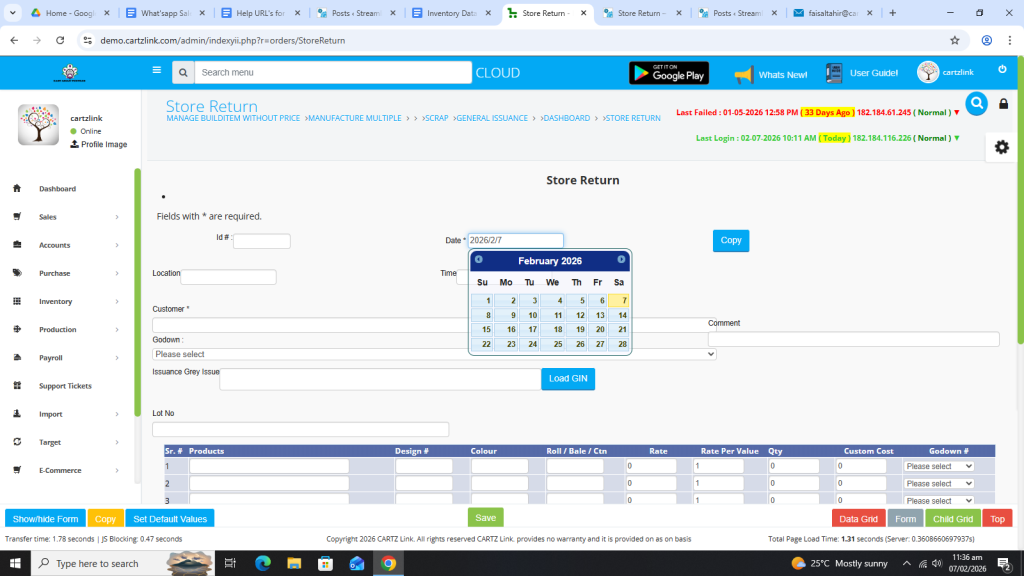
Task: Click the blue round search icon
Action: click(x=976, y=103)
